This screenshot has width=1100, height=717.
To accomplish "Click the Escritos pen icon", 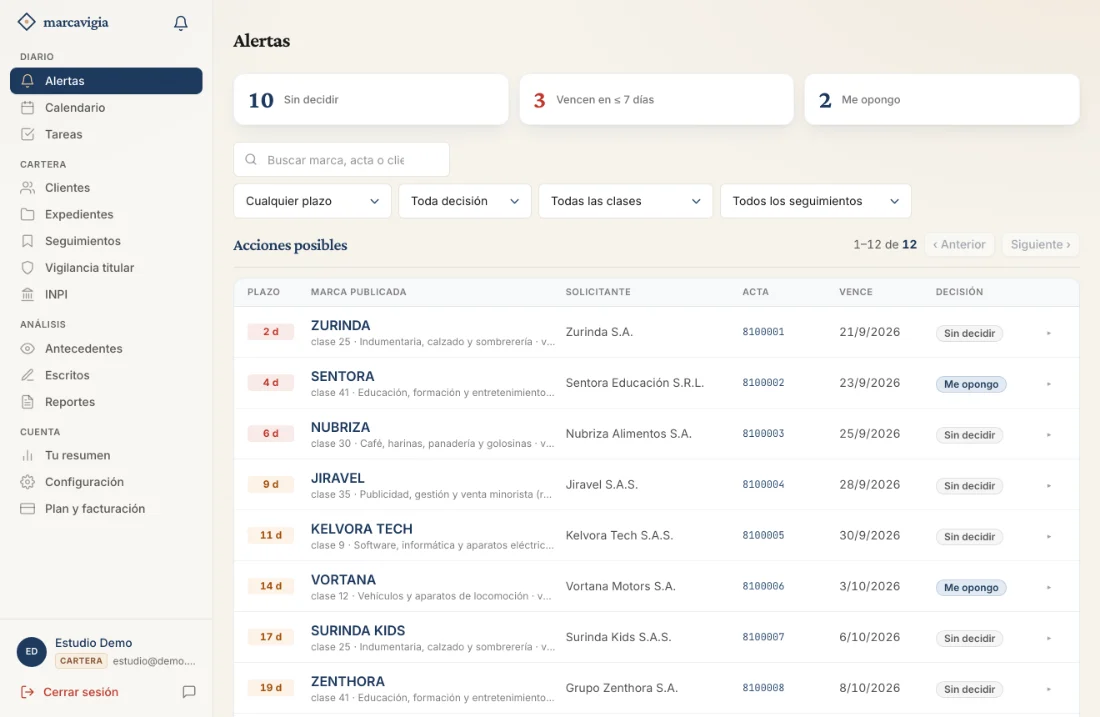I will [27, 375].
